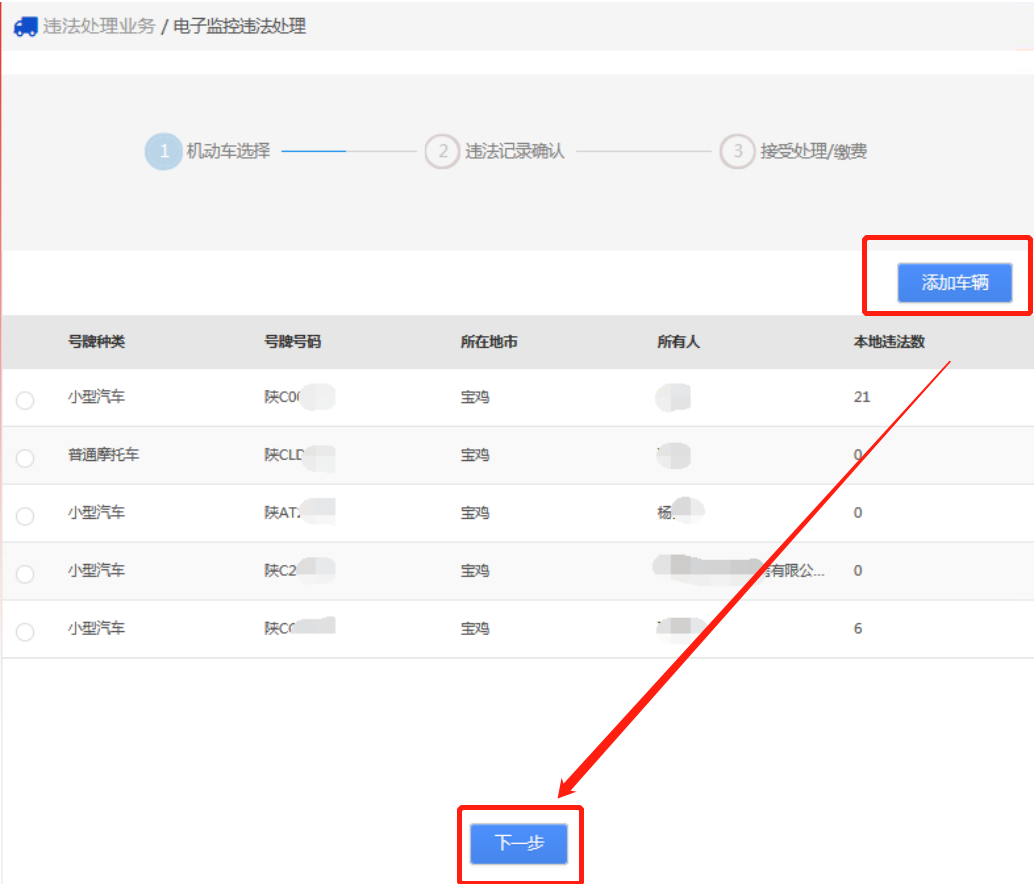Choose the radio button for plate 陕AT

click(x=25, y=516)
